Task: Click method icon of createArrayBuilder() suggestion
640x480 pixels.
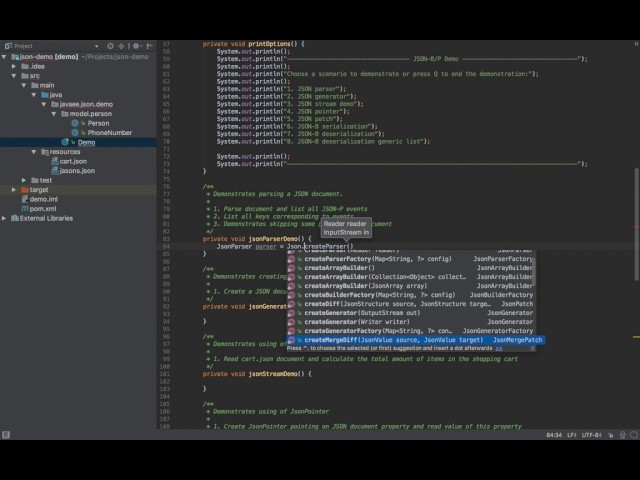Action: tap(291, 268)
